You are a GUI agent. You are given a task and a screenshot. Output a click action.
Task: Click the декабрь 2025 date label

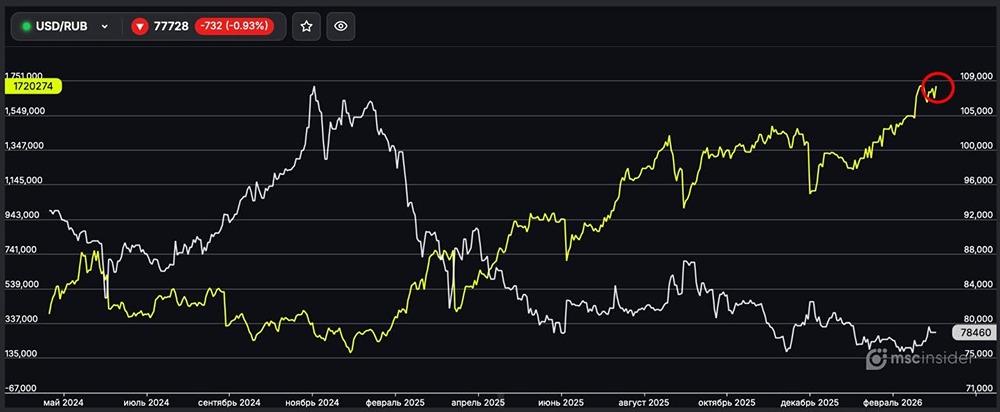point(815,402)
